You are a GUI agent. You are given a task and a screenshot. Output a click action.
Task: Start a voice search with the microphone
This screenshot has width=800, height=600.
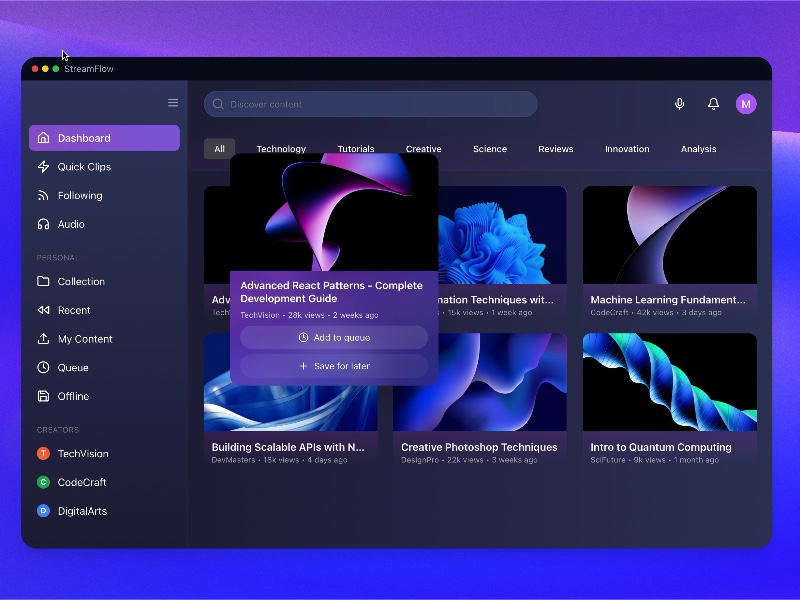point(679,104)
